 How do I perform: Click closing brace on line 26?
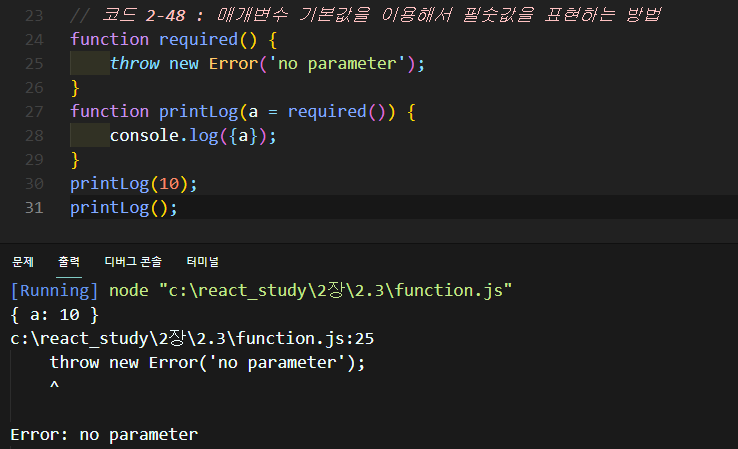pyautogui.click(x=75, y=88)
